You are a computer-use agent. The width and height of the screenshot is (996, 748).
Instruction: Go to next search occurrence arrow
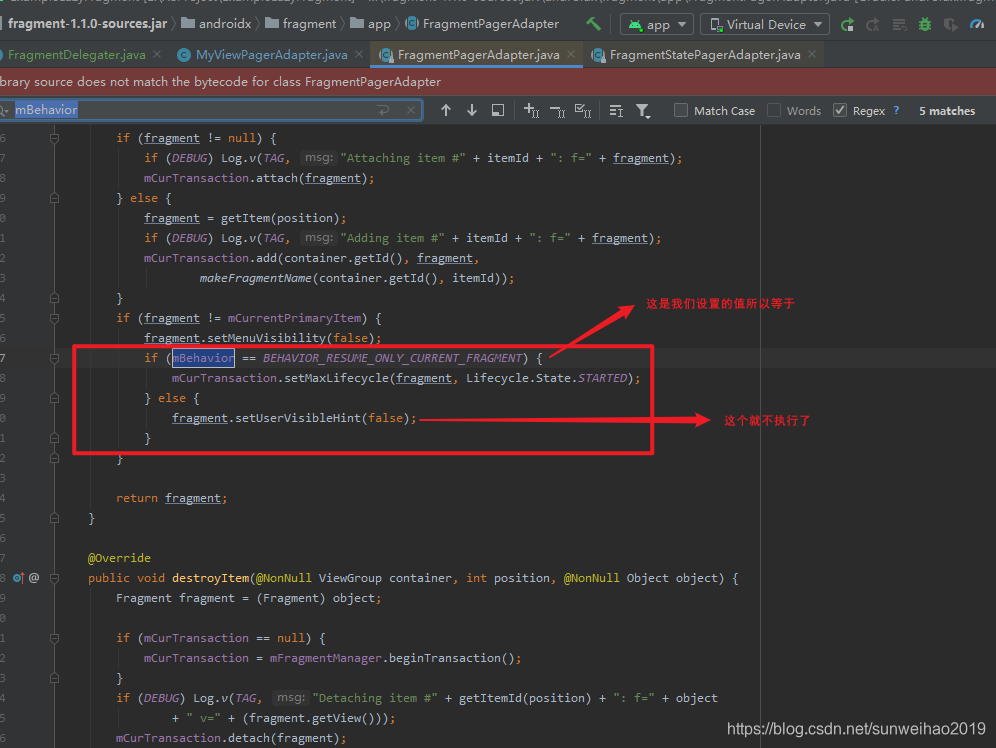point(472,110)
